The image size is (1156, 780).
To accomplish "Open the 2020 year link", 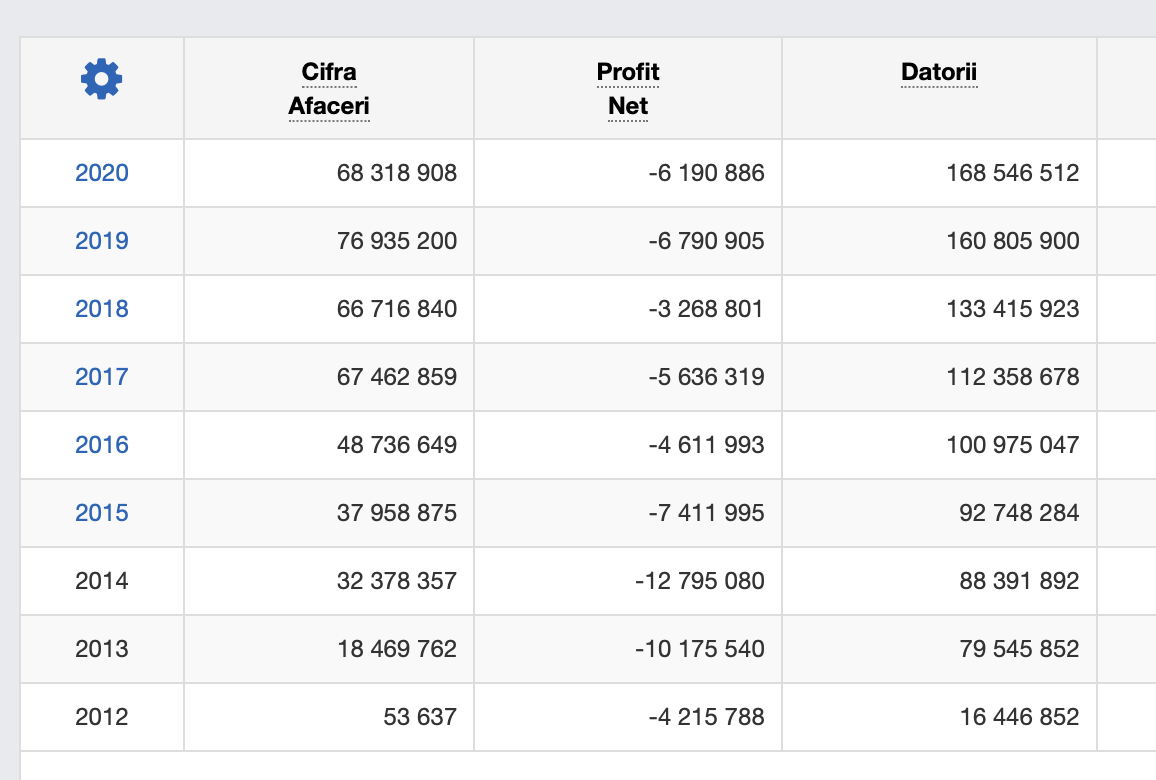I will pyautogui.click(x=102, y=173).
